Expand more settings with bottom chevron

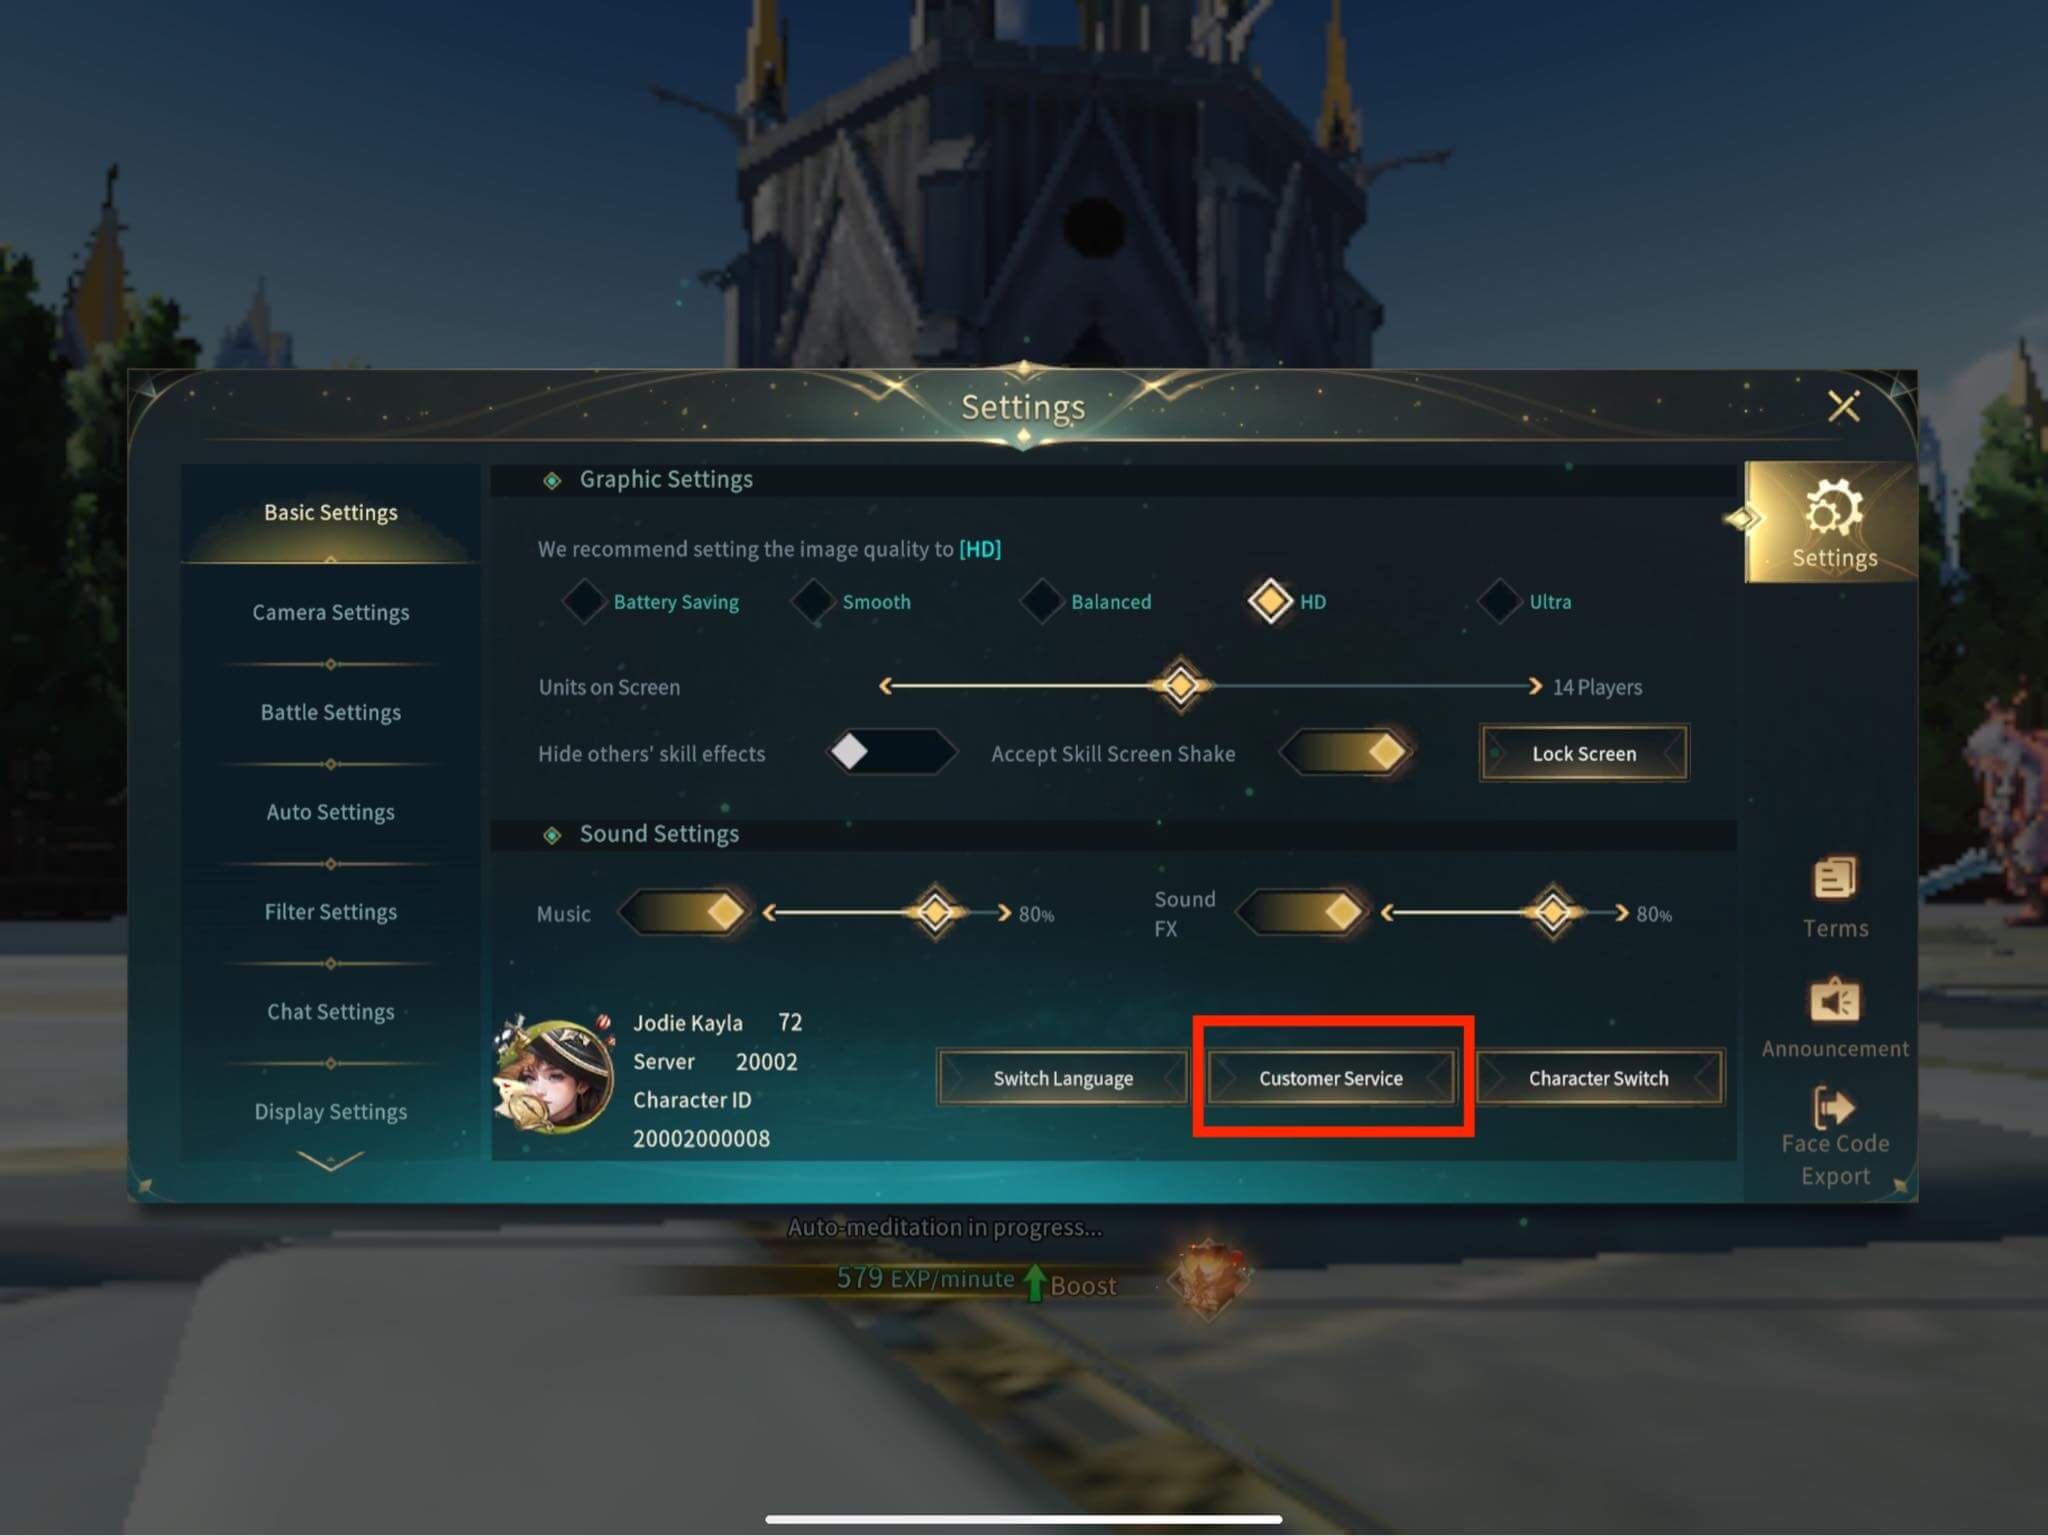tap(330, 1160)
